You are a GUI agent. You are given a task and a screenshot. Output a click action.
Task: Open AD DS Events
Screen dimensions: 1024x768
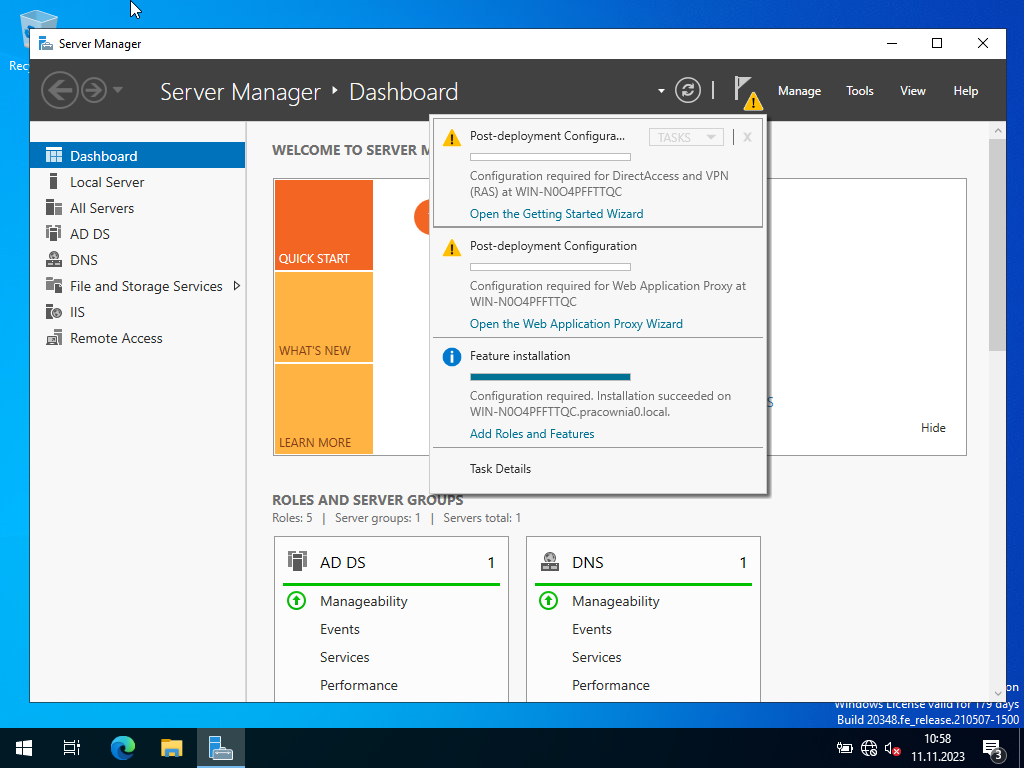(x=340, y=629)
